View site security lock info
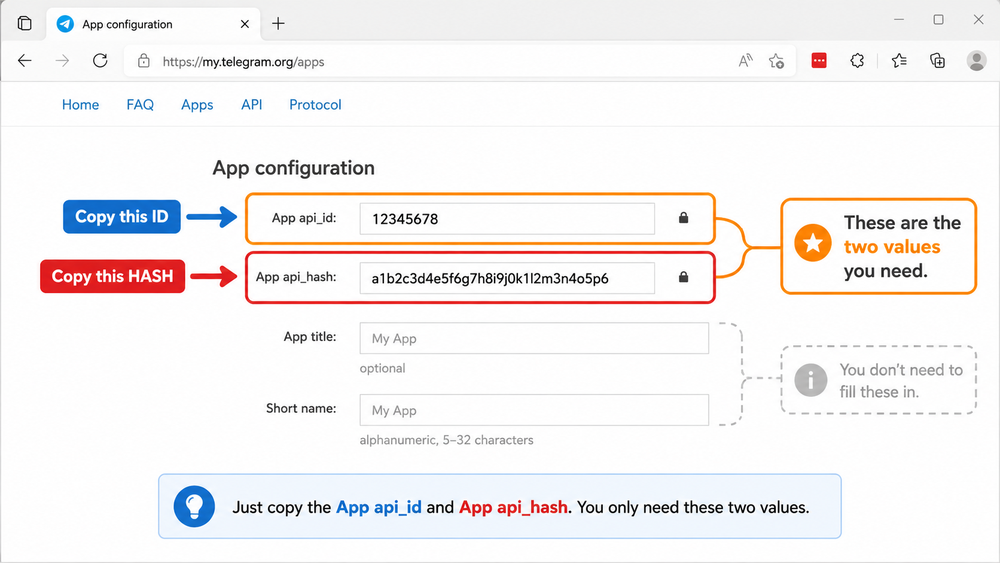 point(144,61)
